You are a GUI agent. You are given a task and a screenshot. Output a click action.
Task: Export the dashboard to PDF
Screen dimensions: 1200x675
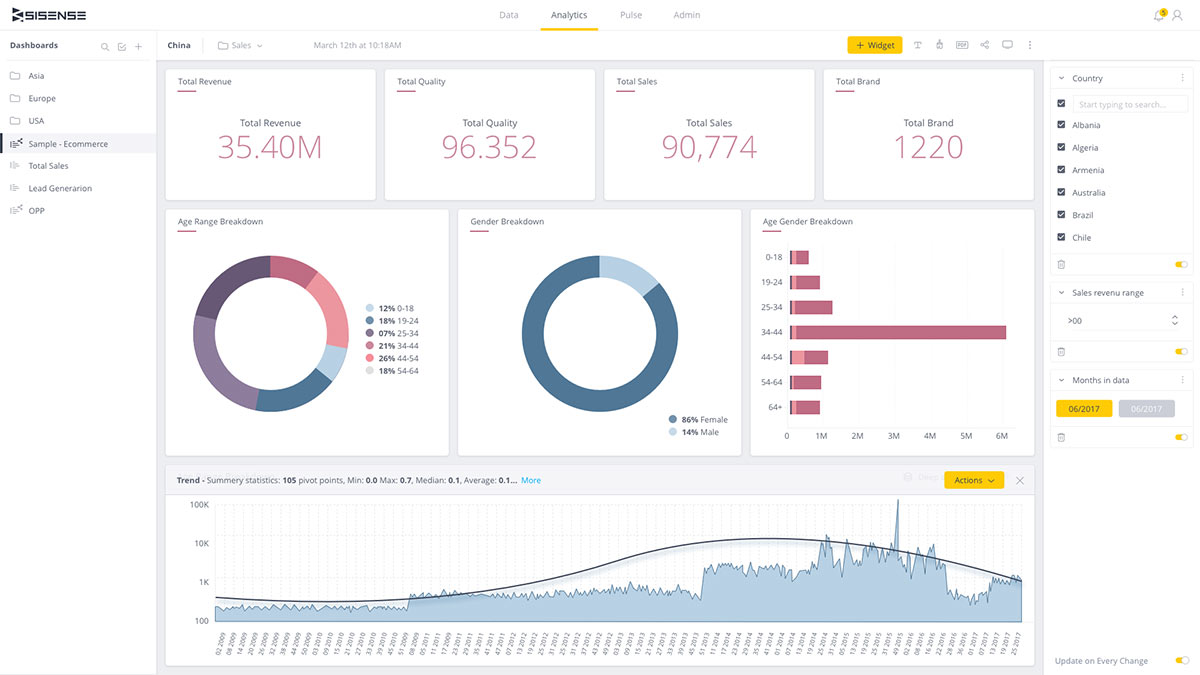pyautogui.click(x=961, y=44)
